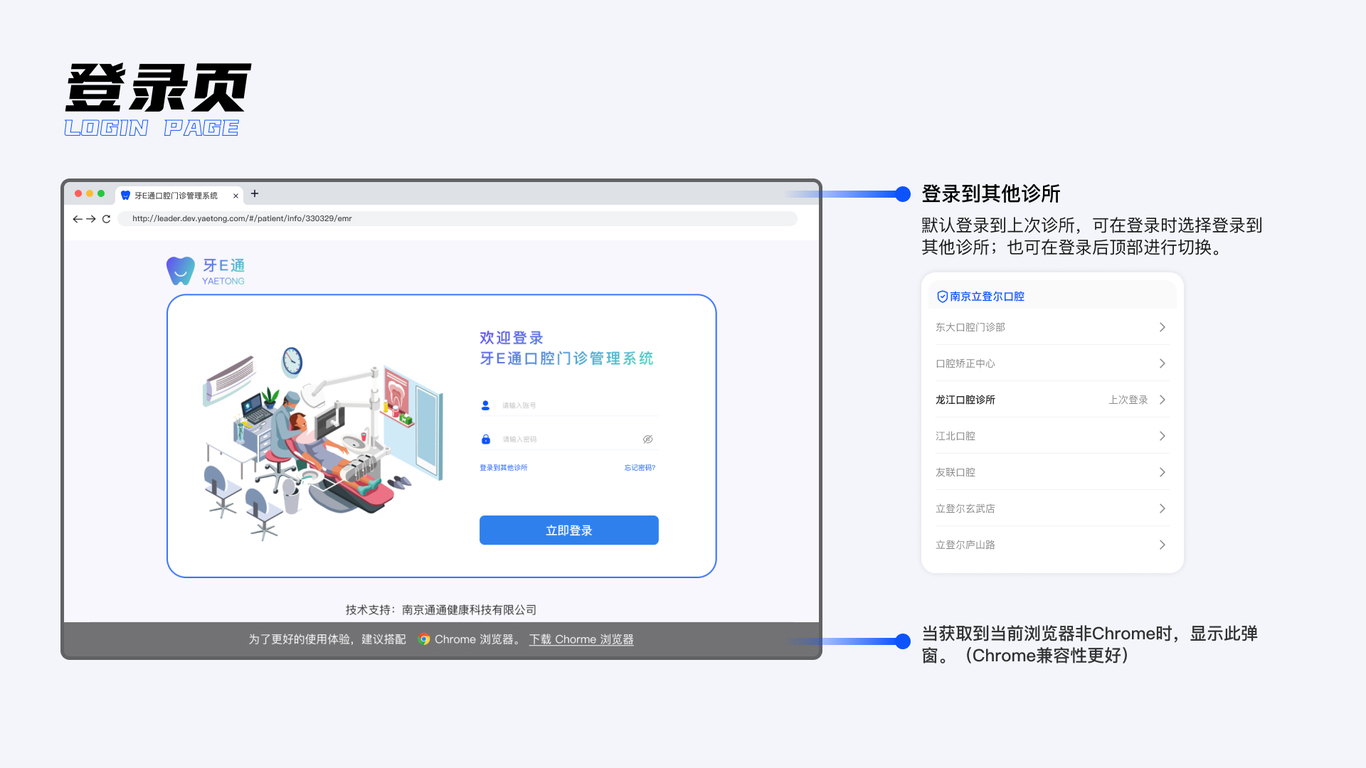1366x768 pixels.
Task: Select 龙江口腔诊所 clinic row
Action: tap(1052, 399)
